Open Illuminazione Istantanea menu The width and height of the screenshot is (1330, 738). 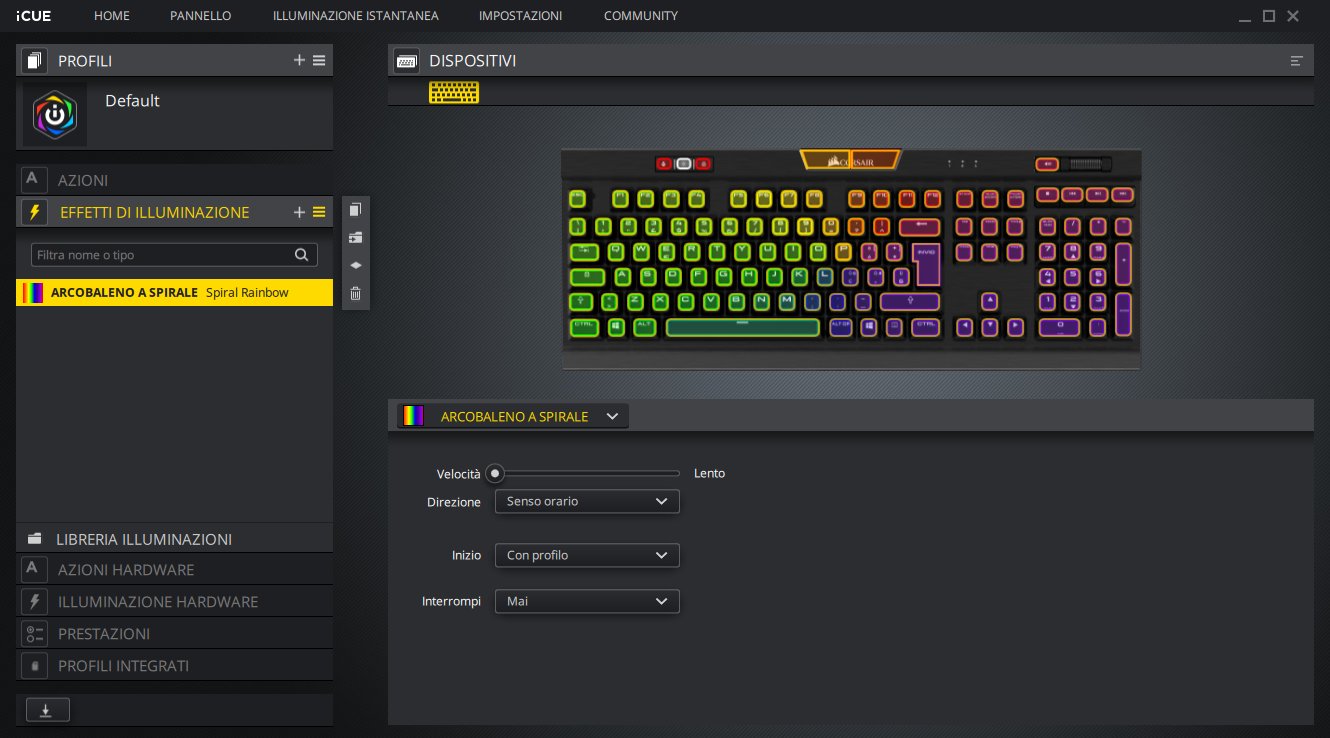point(355,16)
